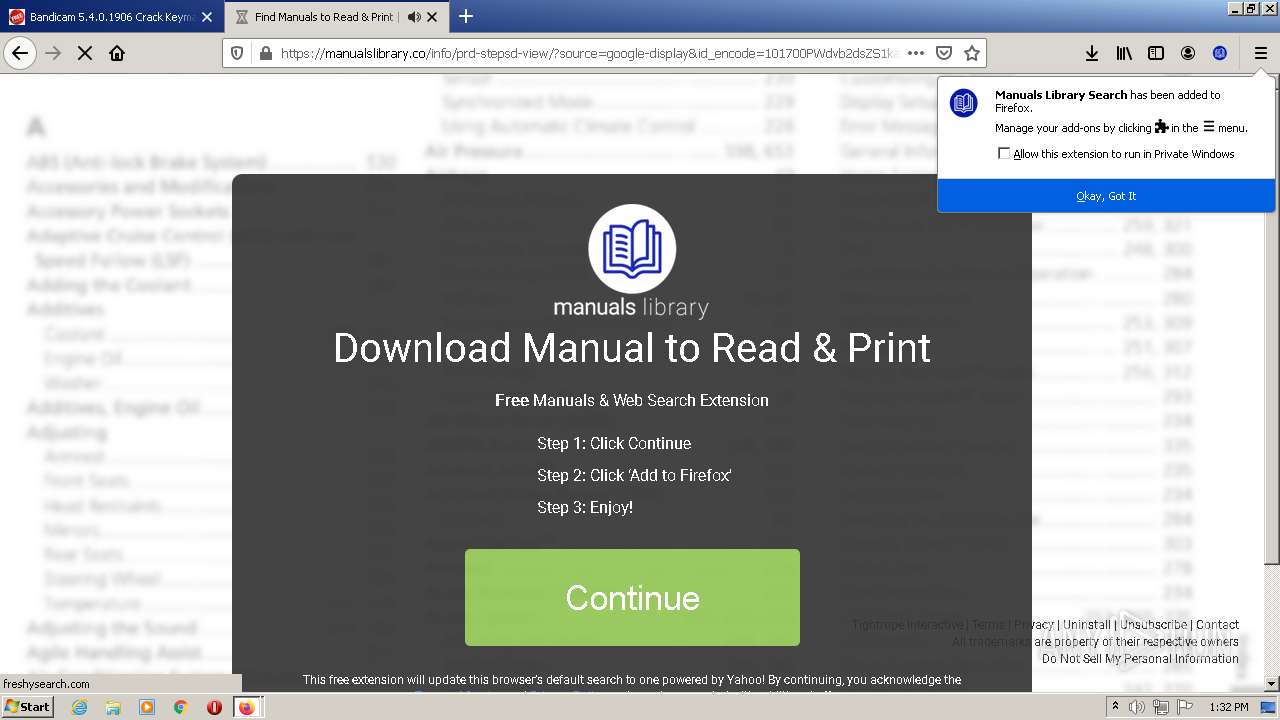Open system volume tray icon
1280x720 pixels.
click(x=1137, y=707)
